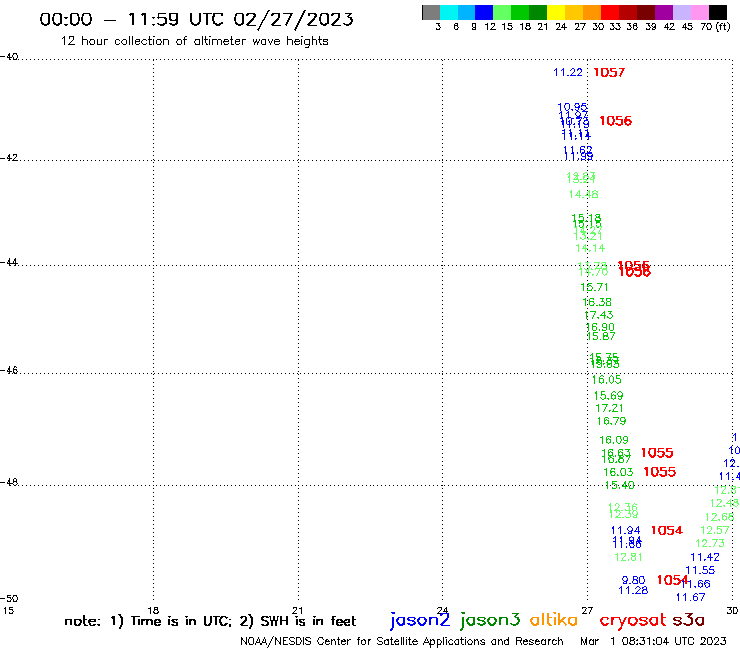Click the green '12.57' wave height value
Viewport: 740px width, 650px height.
tap(715, 530)
